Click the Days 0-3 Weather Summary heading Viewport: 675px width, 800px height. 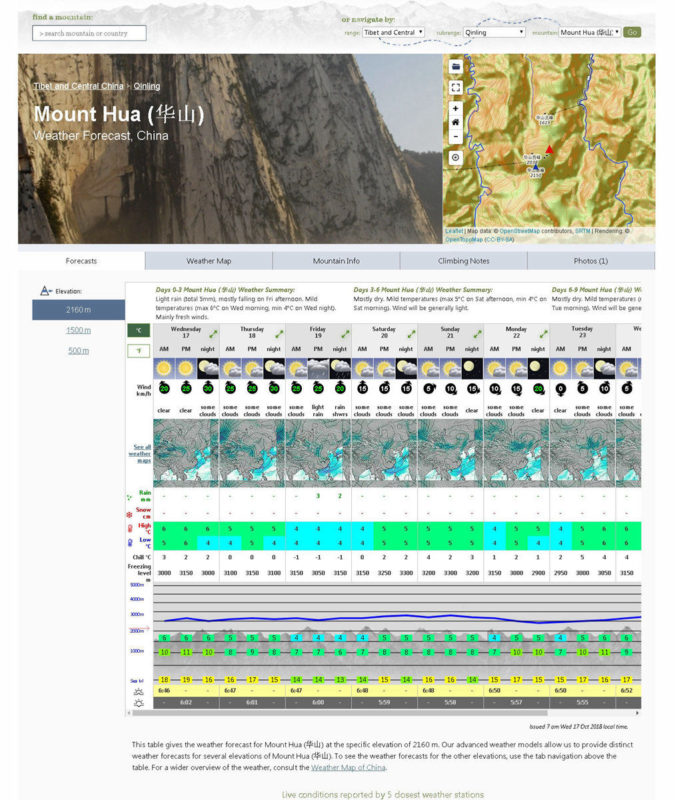(225, 289)
